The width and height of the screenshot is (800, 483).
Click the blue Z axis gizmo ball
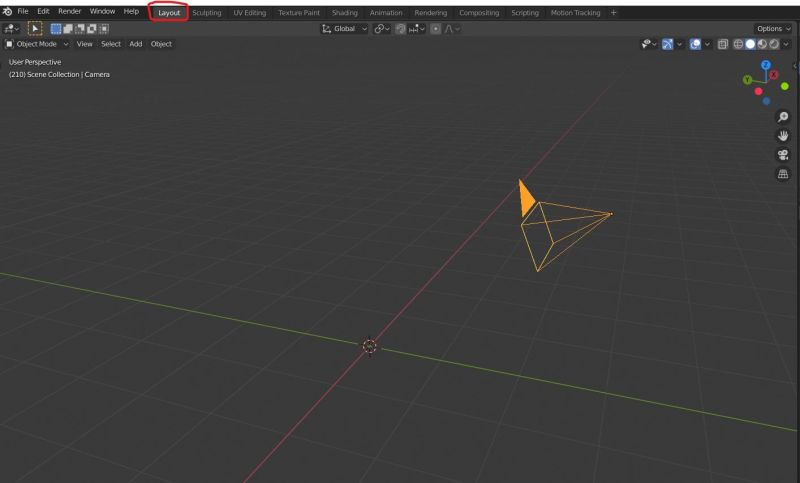(765, 65)
